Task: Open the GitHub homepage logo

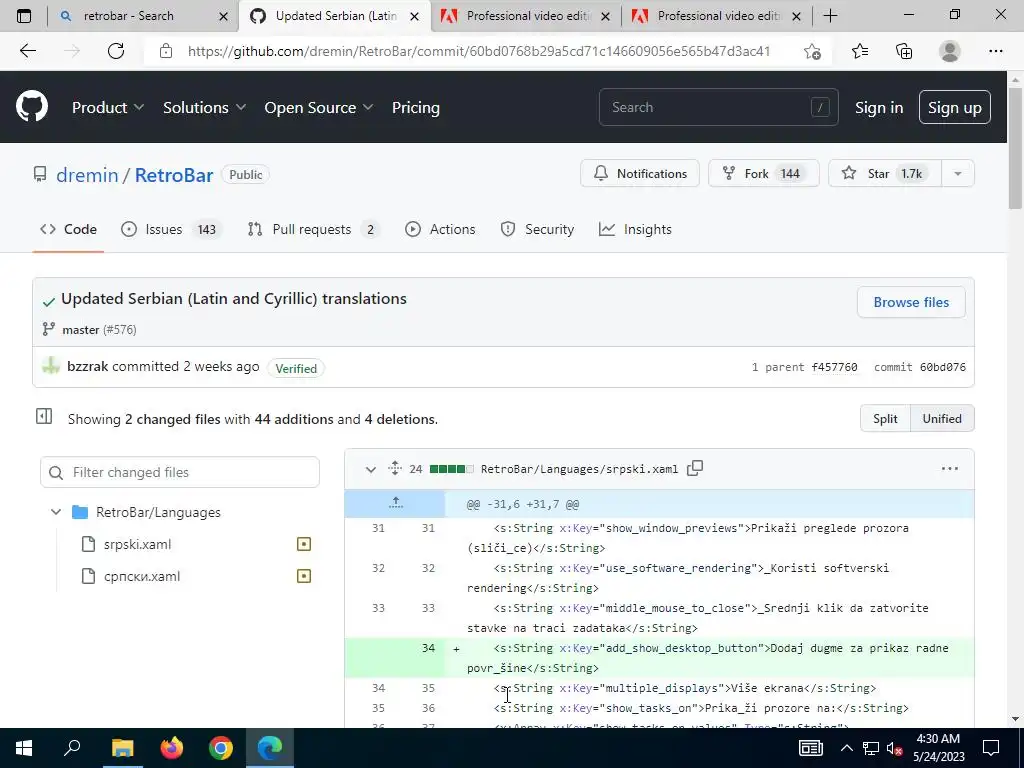Action: pyautogui.click(x=32, y=107)
